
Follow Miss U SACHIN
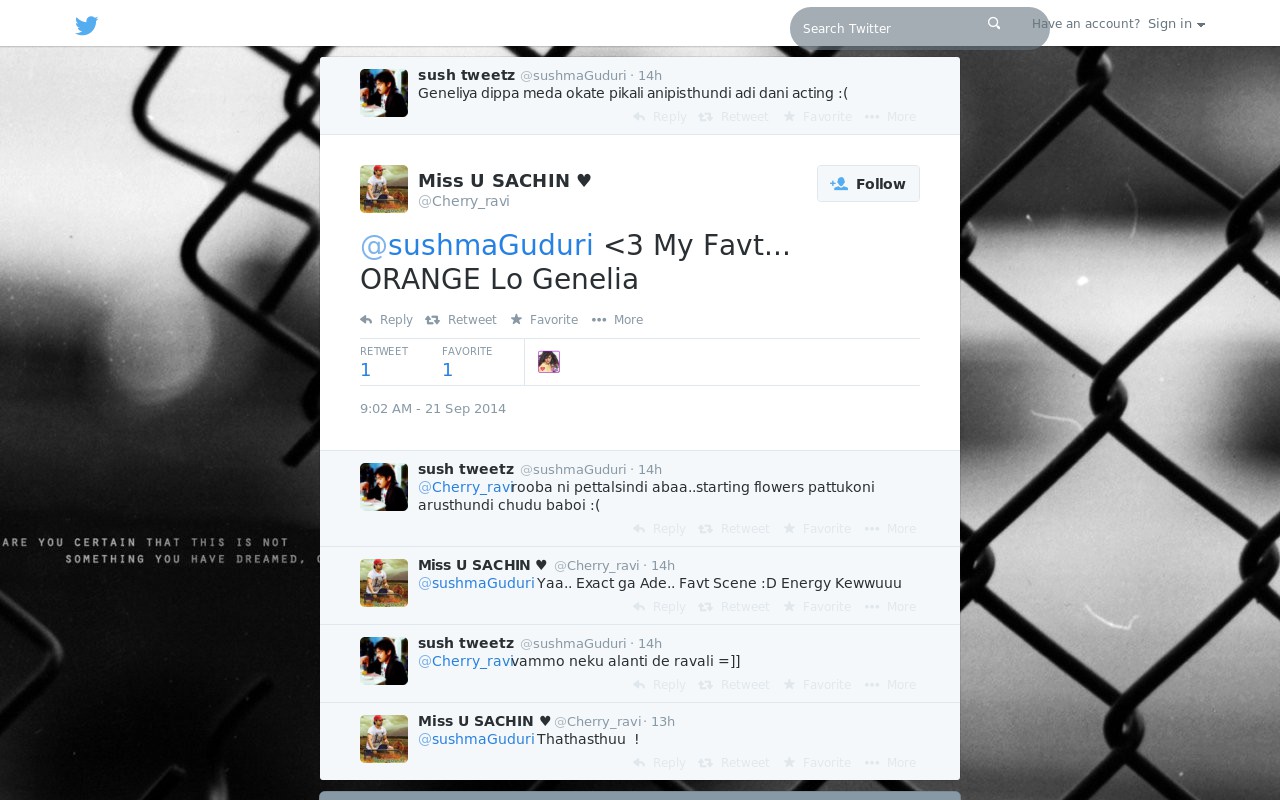pos(868,184)
